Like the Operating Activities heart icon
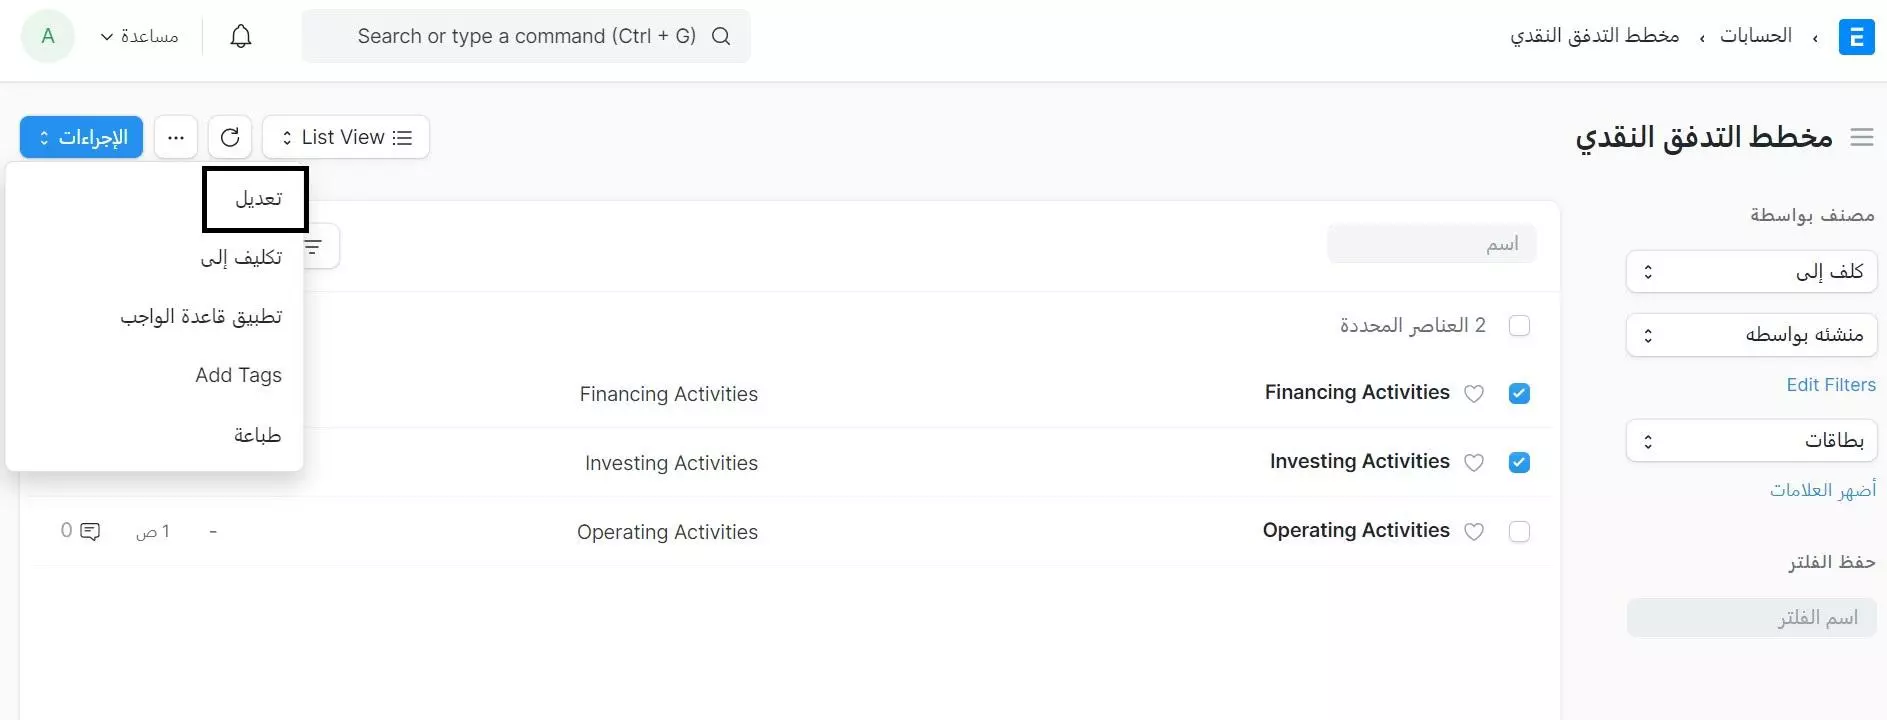This screenshot has width=1887, height=720. (x=1474, y=532)
